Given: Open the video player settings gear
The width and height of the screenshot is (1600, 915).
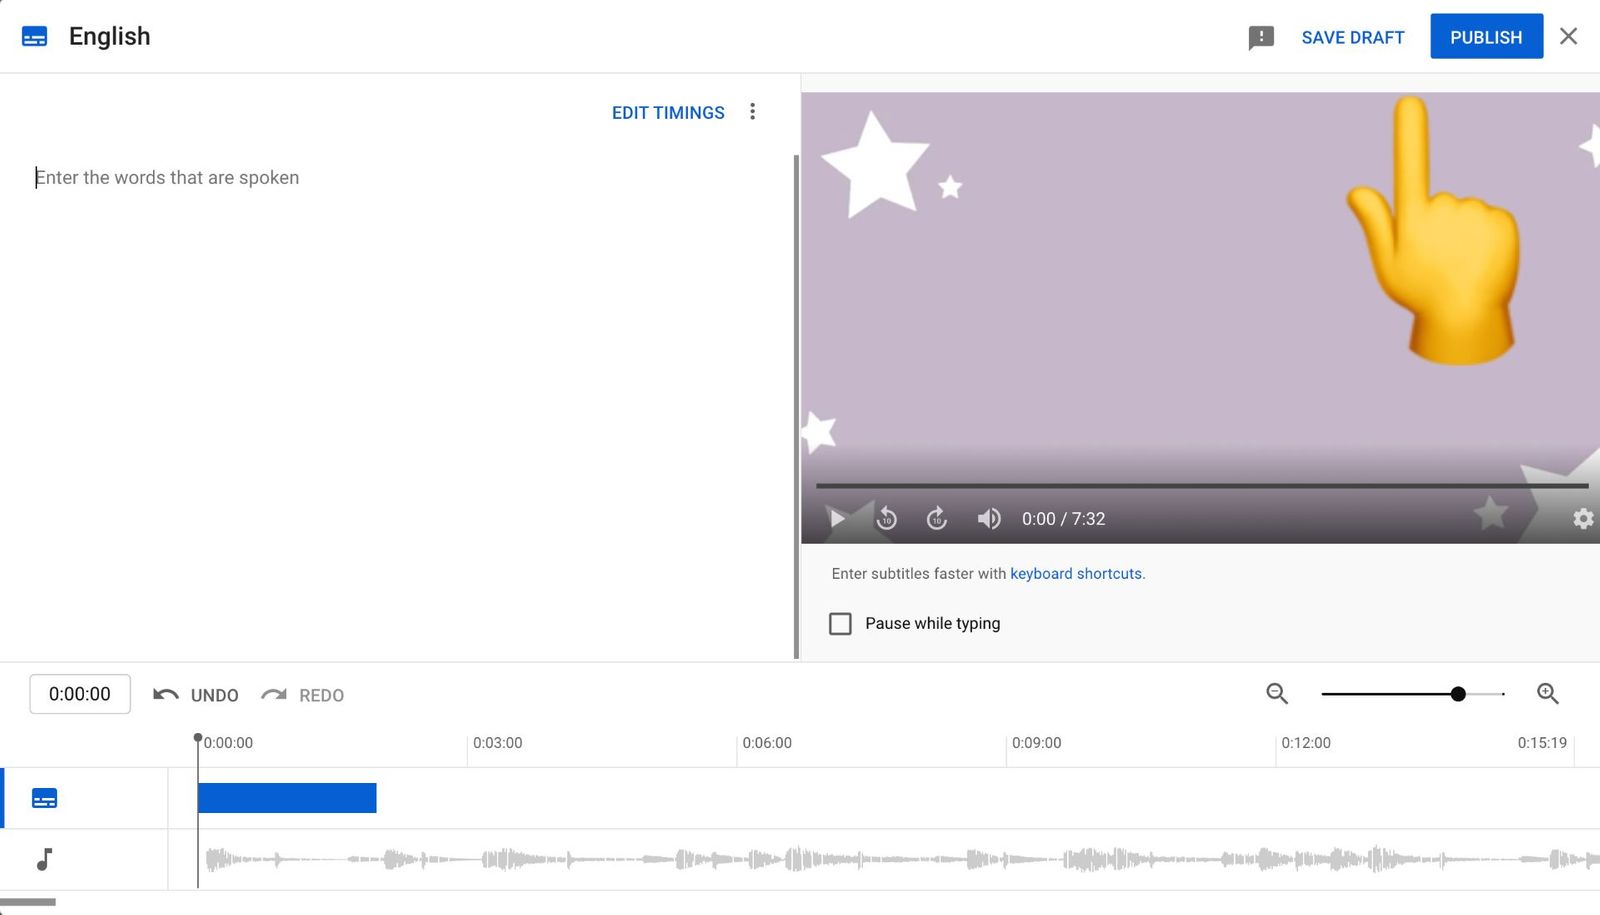Looking at the screenshot, I should (x=1582, y=519).
